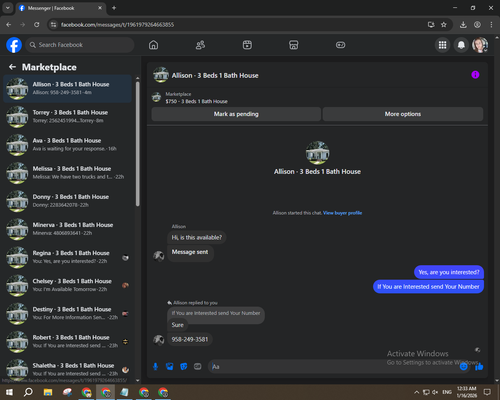The height and width of the screenshot is (400, 500).
Task: Record a voice clip with microphone icon
Action: point(155,367)
